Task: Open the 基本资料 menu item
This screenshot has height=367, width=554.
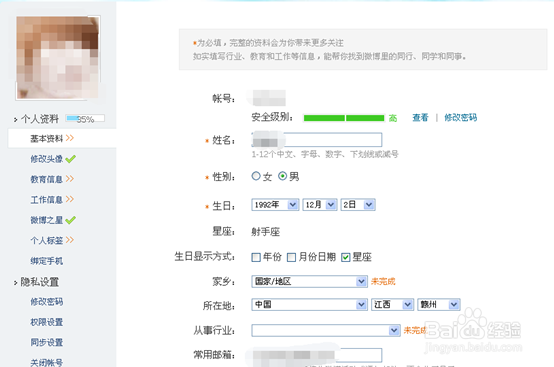Action: (47, 138)
